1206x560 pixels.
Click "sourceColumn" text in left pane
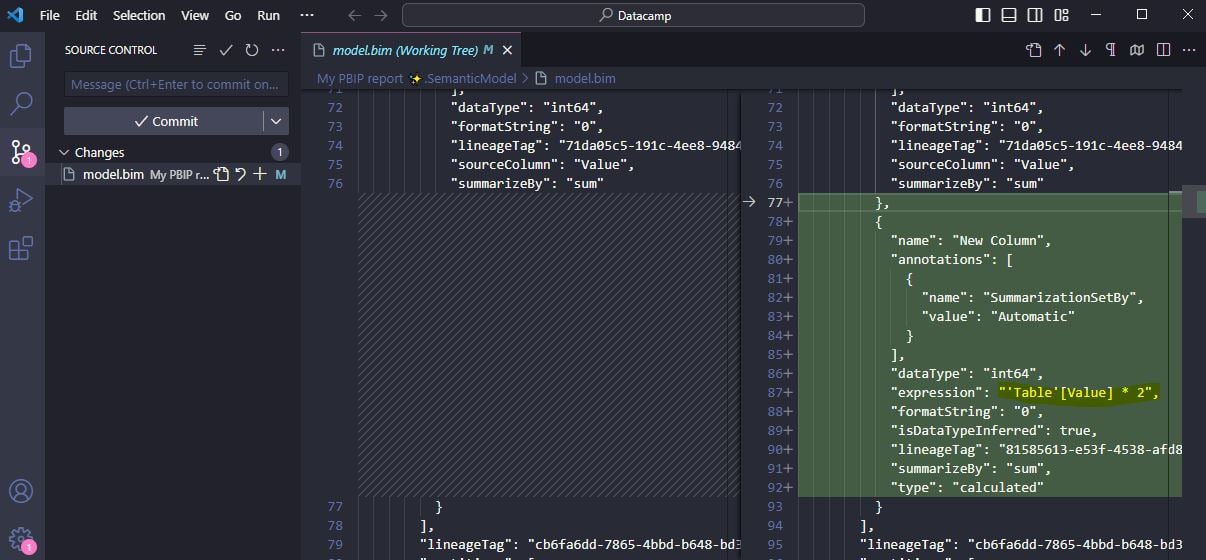pos(506,164)
